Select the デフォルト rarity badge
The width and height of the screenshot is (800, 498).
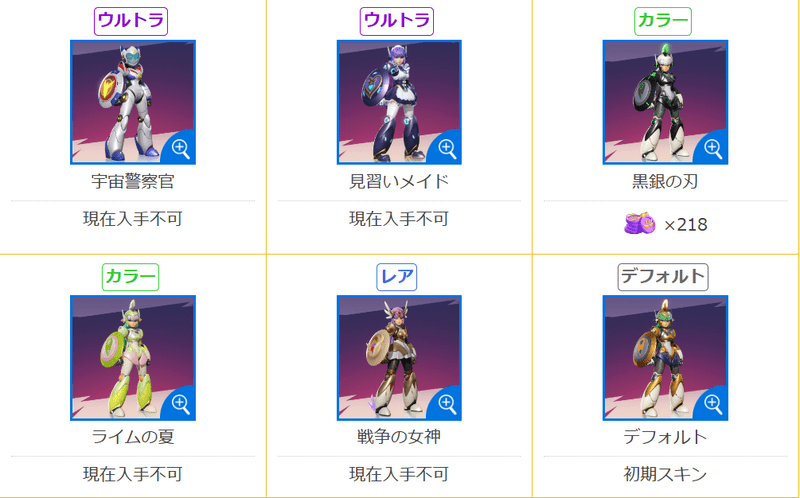(x=663, y=277)
